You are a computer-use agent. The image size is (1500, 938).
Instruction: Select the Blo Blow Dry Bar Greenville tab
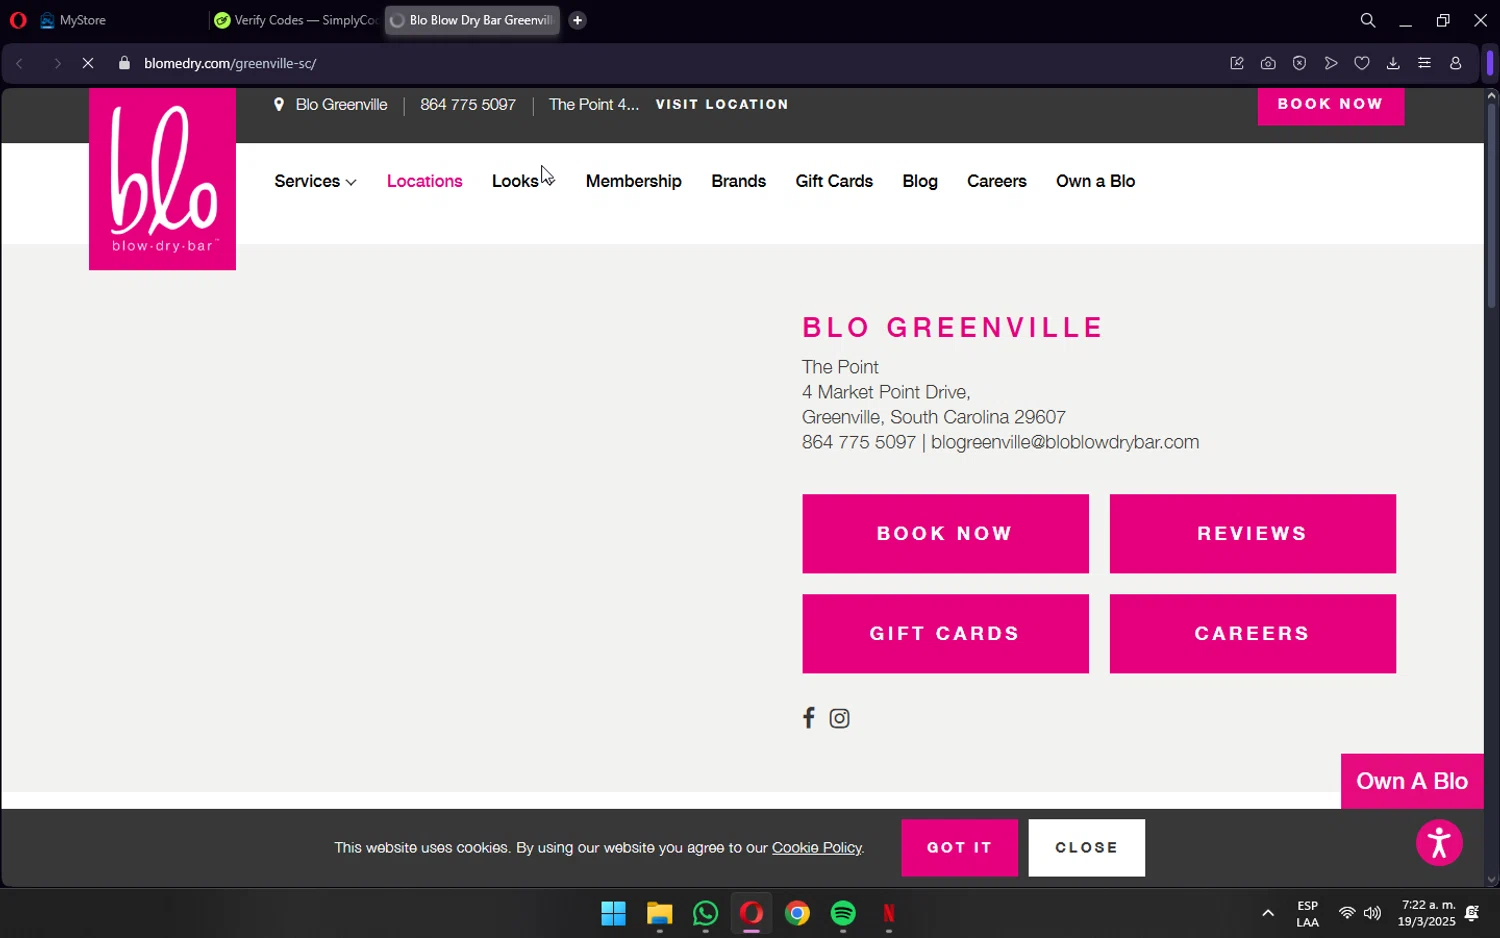(472, 20)
